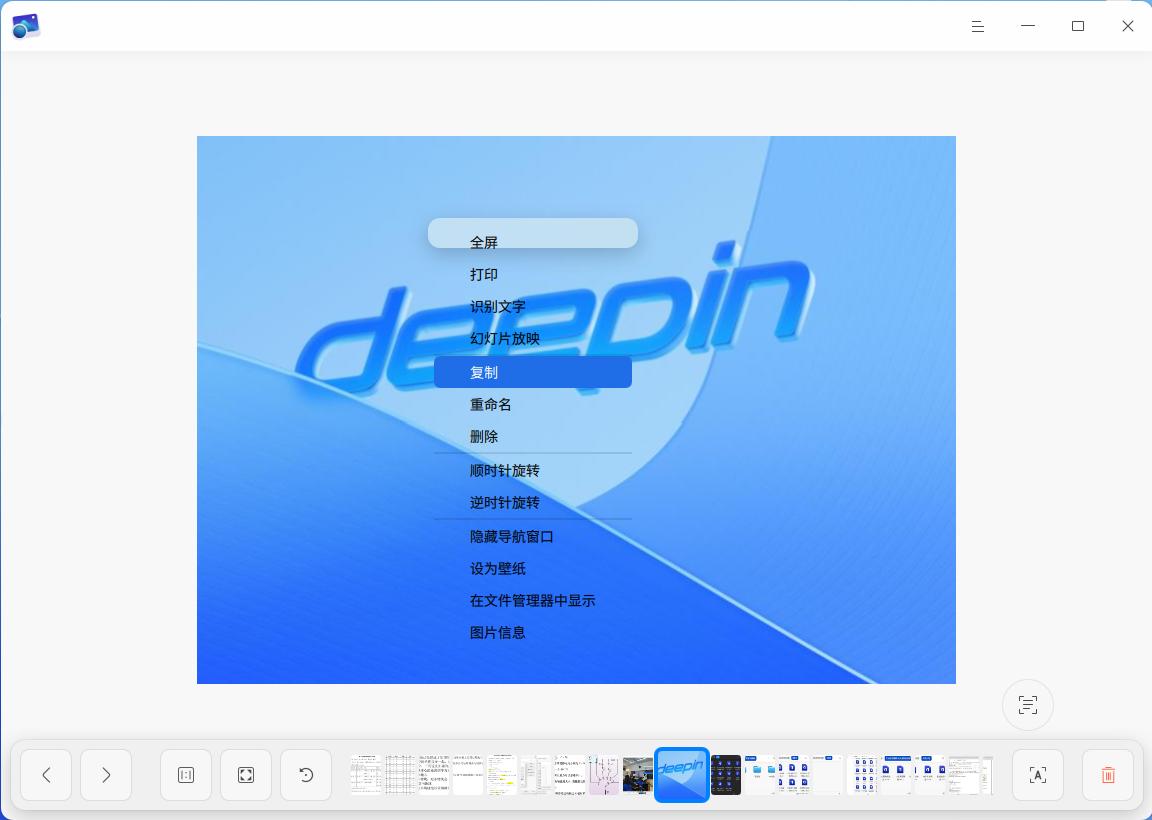Click floating extract-text button over image
This screenshot has width=1152, height=820.
pos(1028,705)
